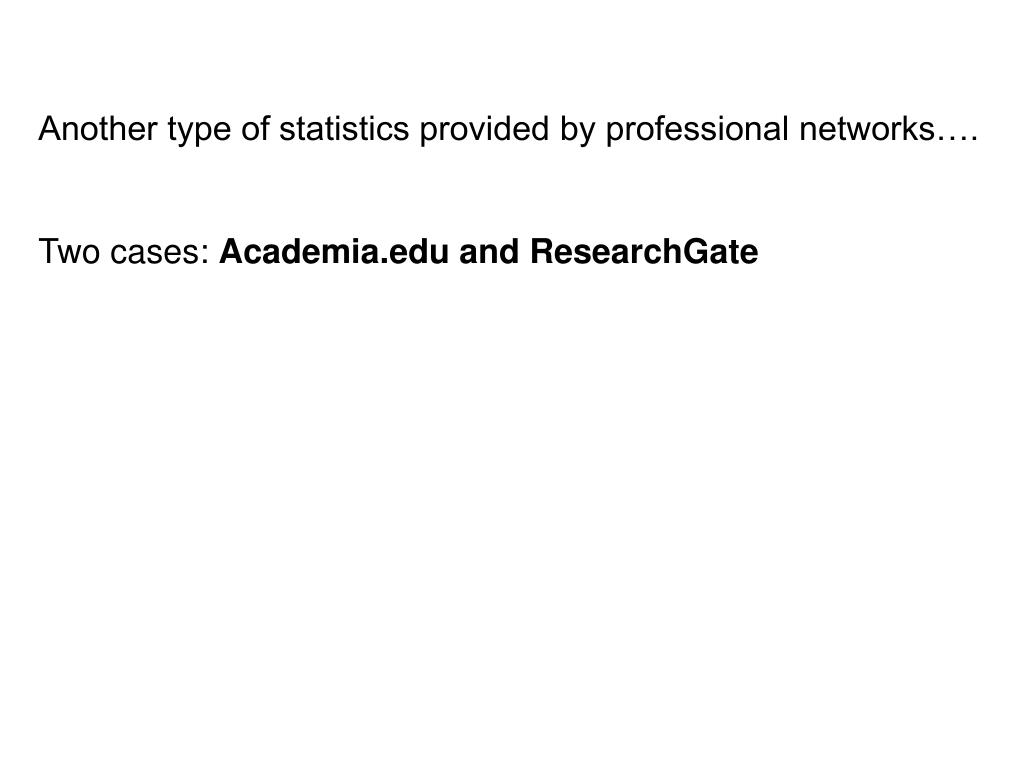This screenshot has width=1024, height=768.
Task: Click the bold "ResearchGate" text
Action: click(644, 253)
